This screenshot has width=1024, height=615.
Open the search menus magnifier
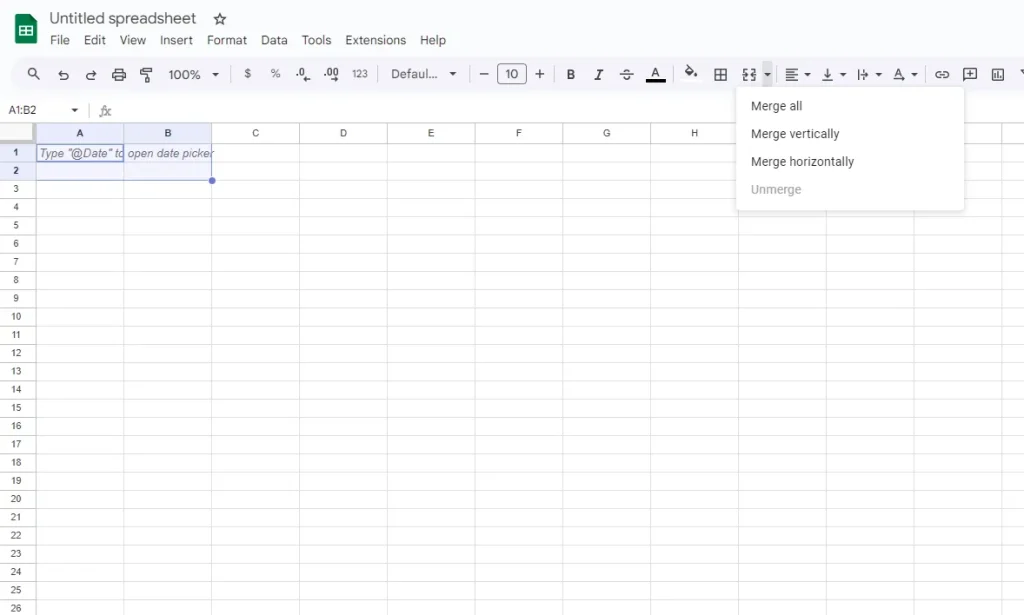click(x=33, y=74)
